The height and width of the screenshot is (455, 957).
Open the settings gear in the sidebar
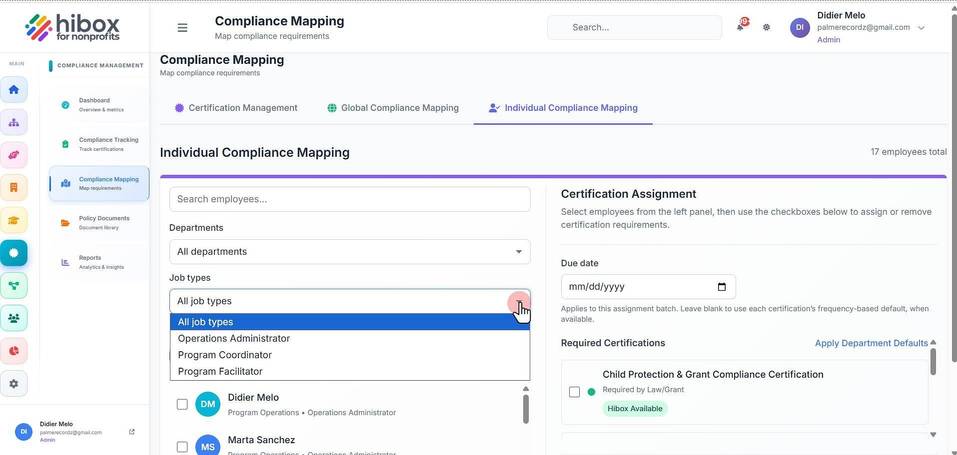(13, 384)
